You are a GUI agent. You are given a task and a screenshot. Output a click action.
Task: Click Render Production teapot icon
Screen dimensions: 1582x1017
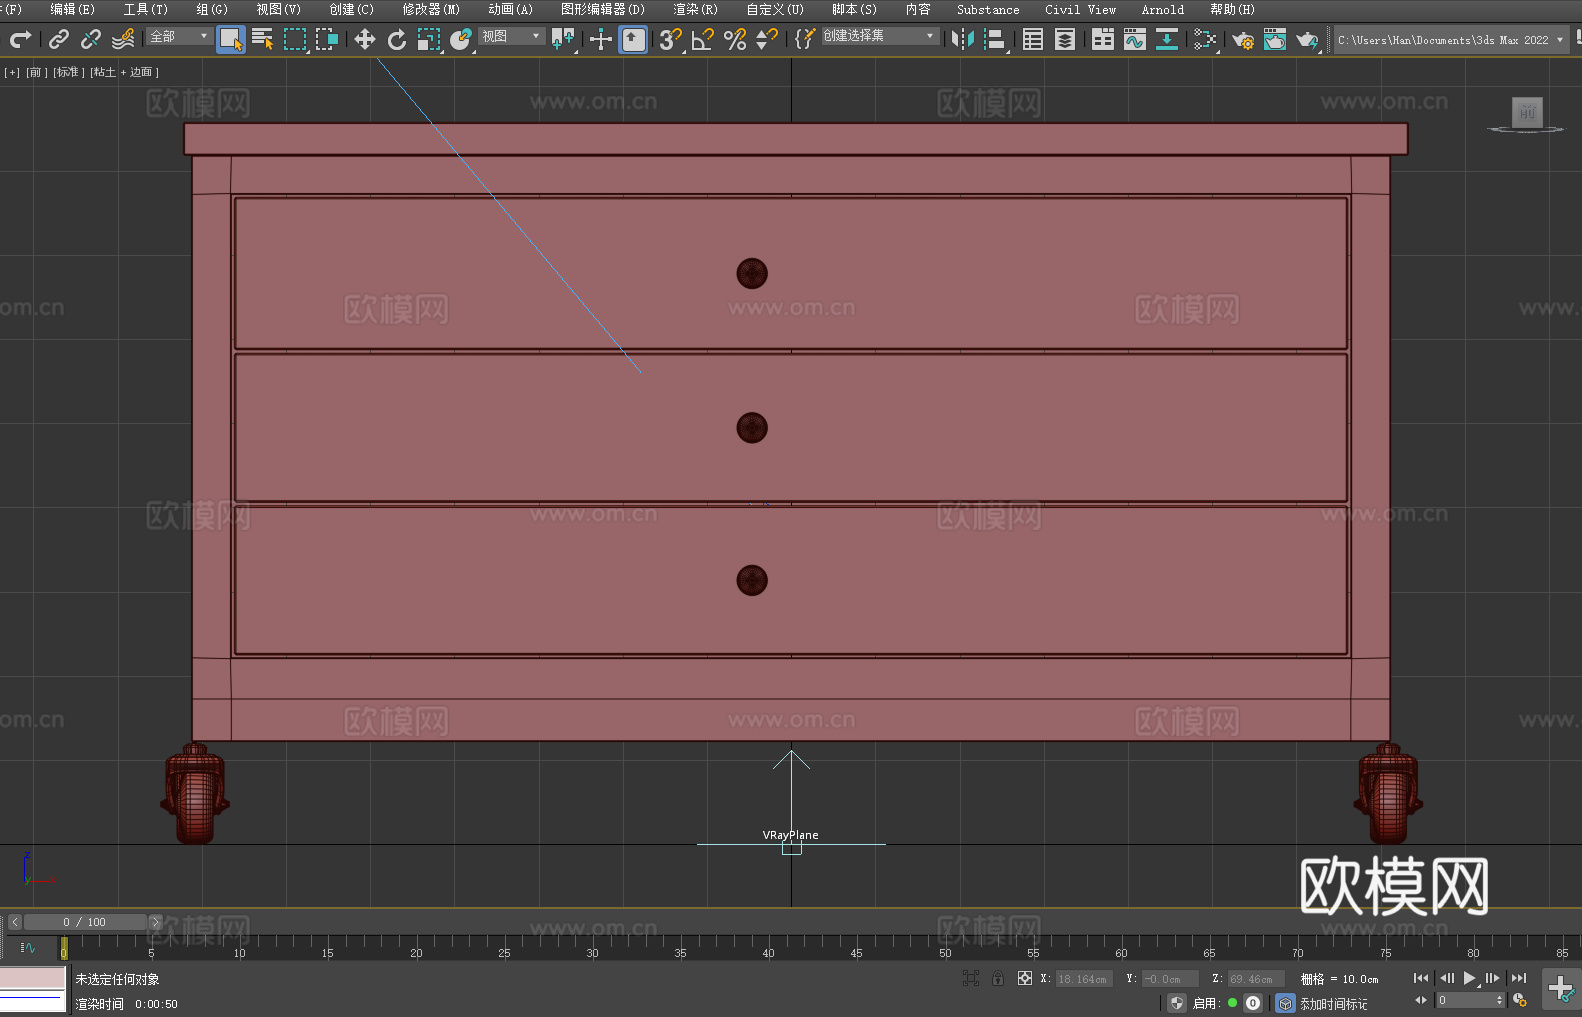(x=1307, y=39)
